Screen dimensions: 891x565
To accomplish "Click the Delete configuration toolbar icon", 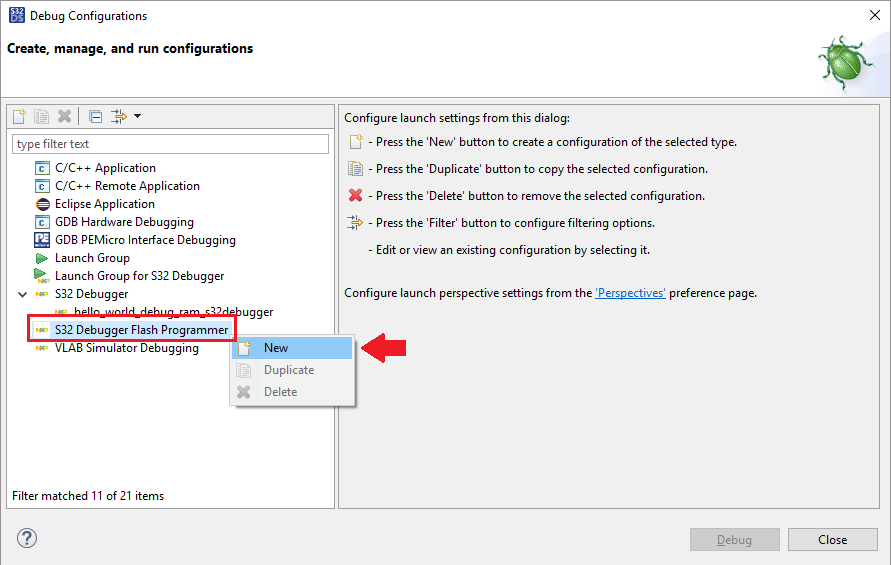I will coord(65,116).
